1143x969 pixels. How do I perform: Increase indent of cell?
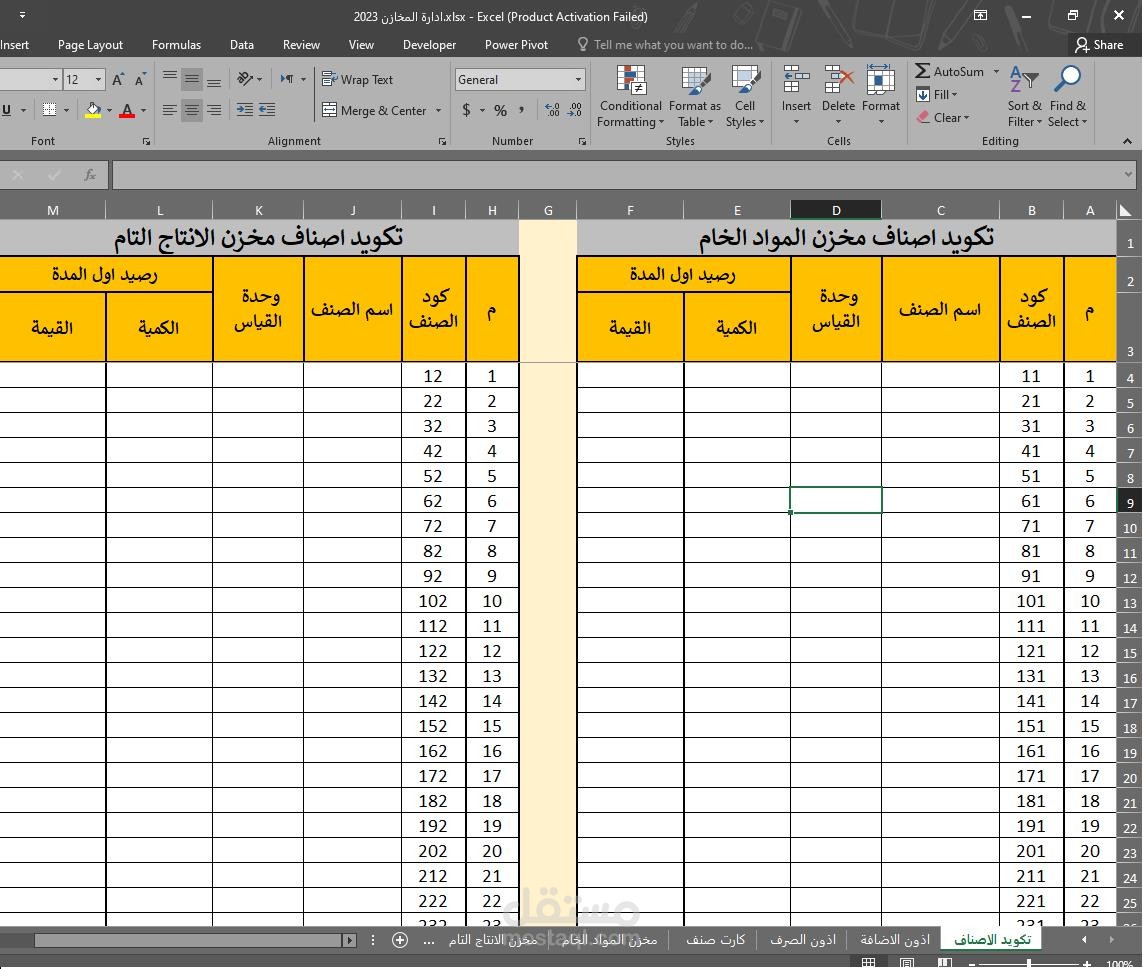(x=268, y=110)
